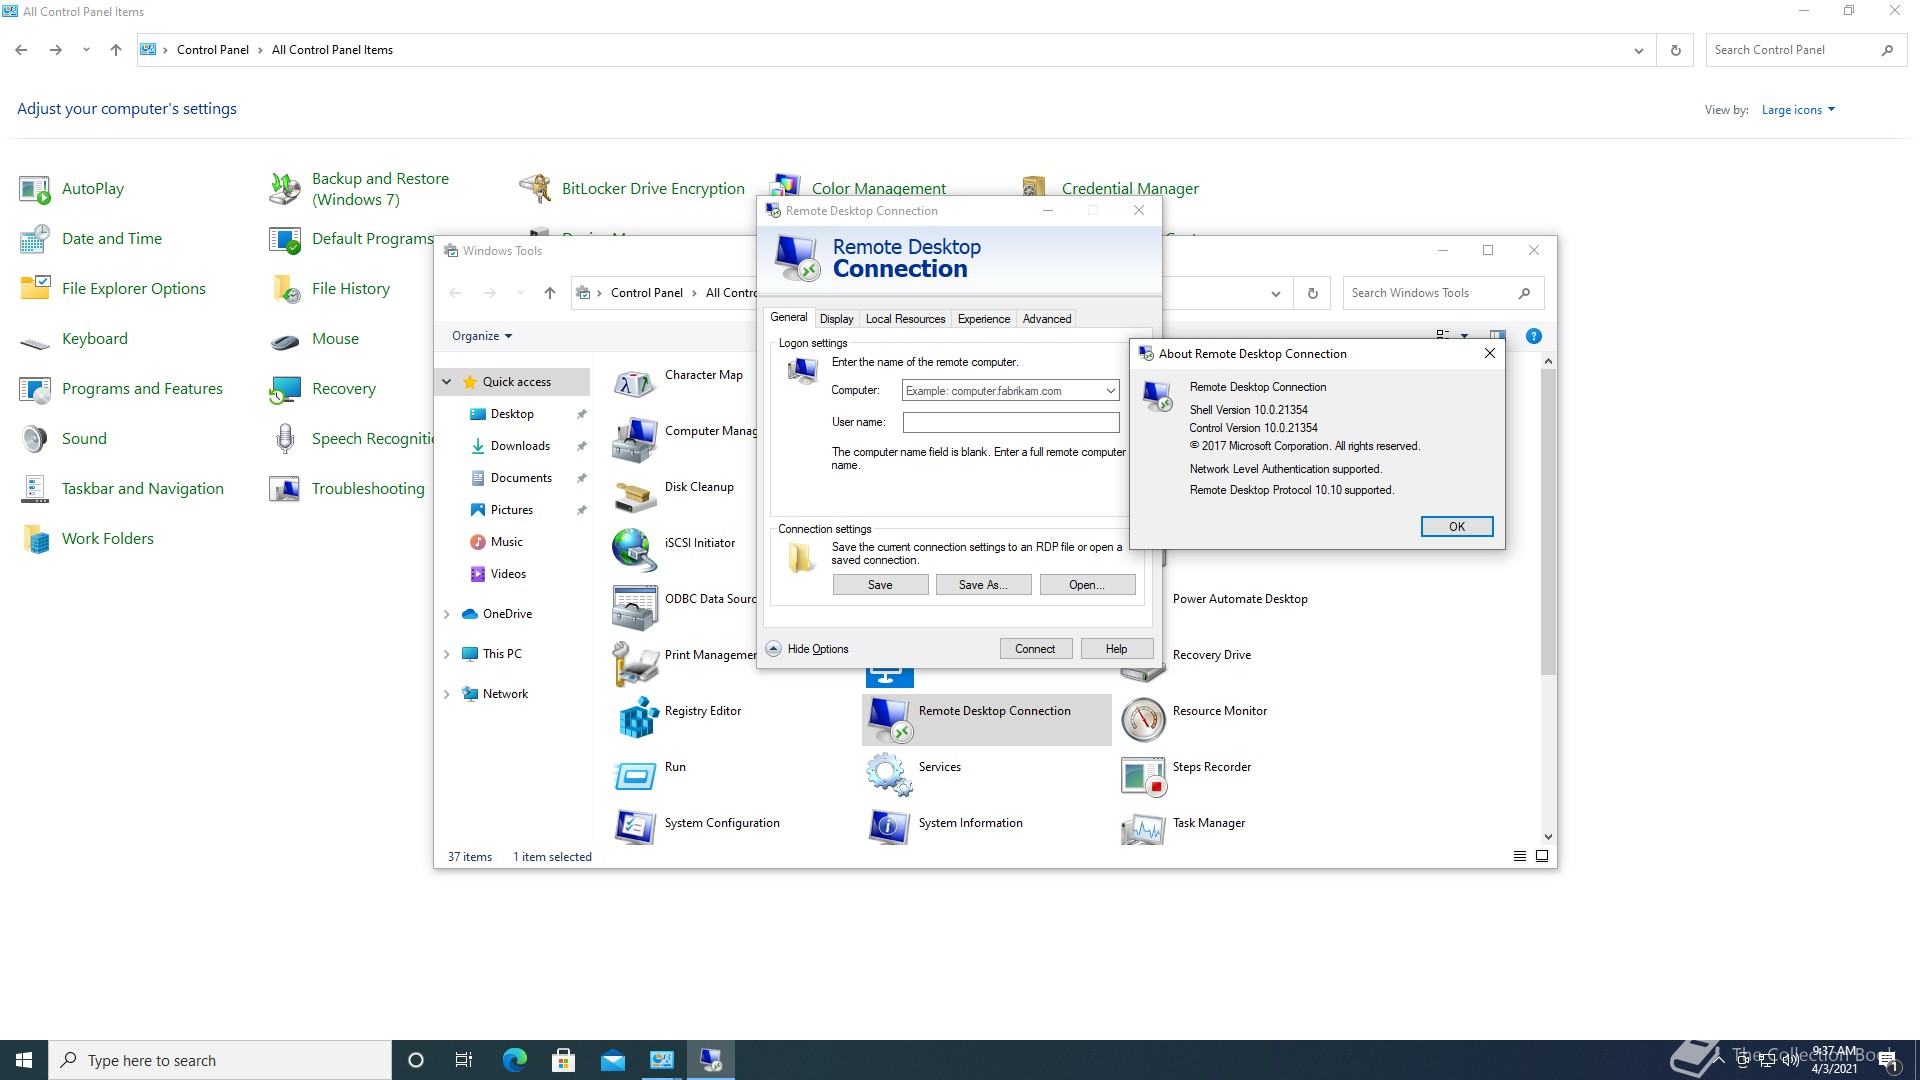Image resolution: width=1920 pixels, height=1080 pixels.
Task: Click the Search Control Panel box
Action: click(x=1806, y=50)
